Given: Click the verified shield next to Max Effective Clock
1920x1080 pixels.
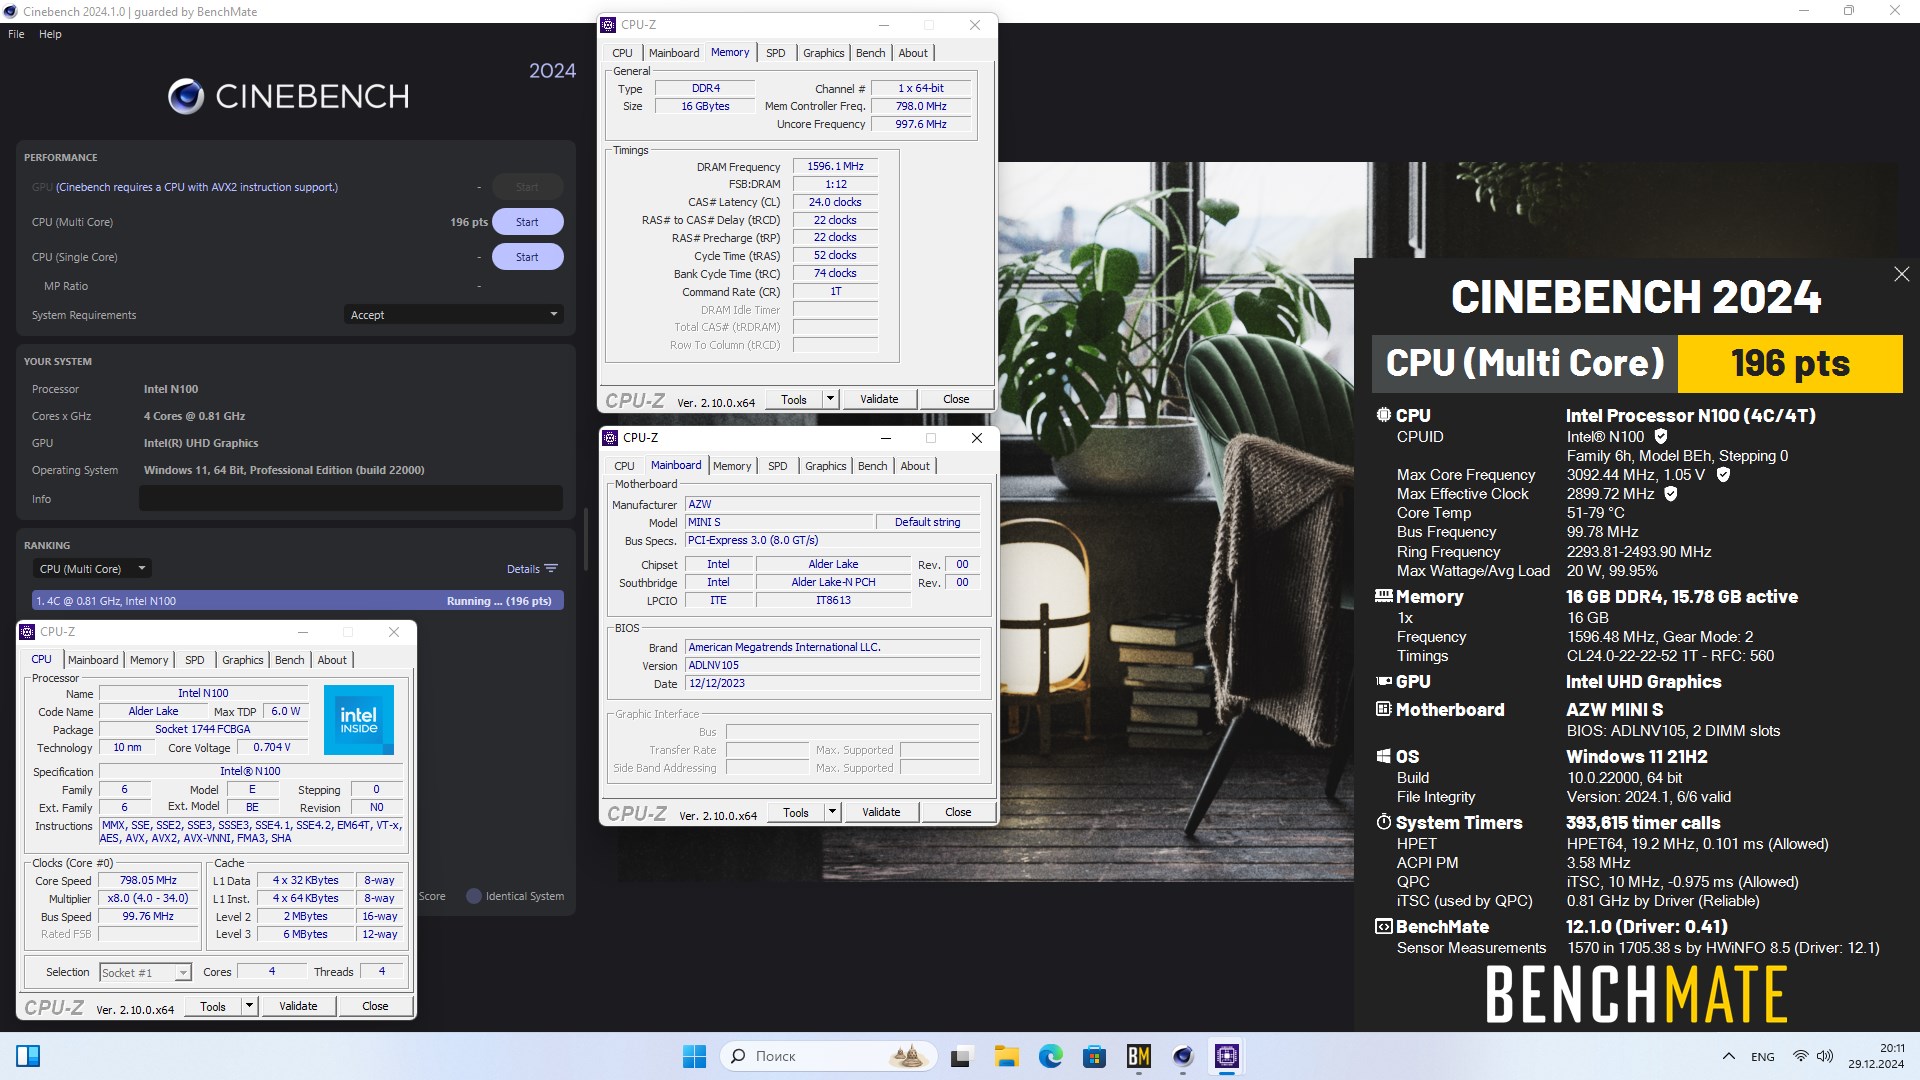Looking at the screenshot, I should coord(1671,493).
